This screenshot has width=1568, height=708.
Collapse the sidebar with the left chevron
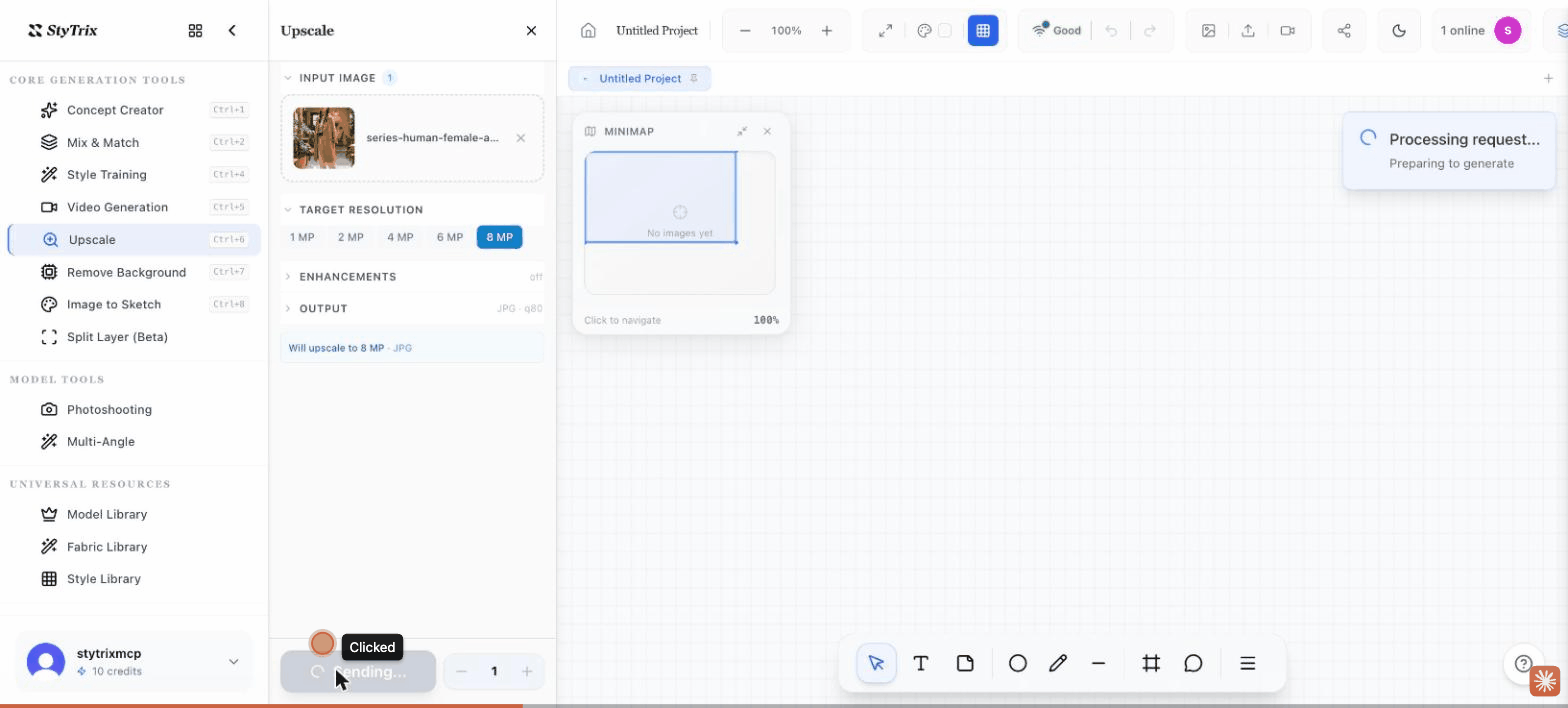coord(232,31)
